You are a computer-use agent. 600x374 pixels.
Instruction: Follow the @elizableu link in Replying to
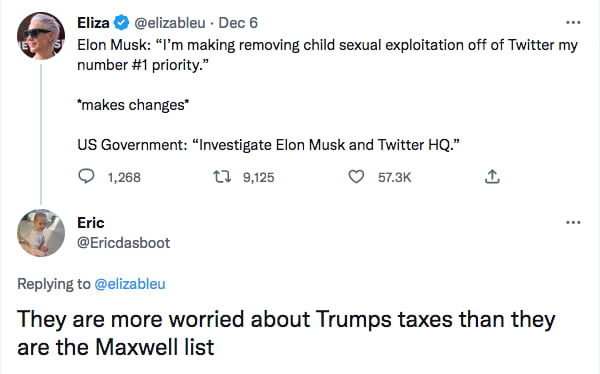(130, 284)
